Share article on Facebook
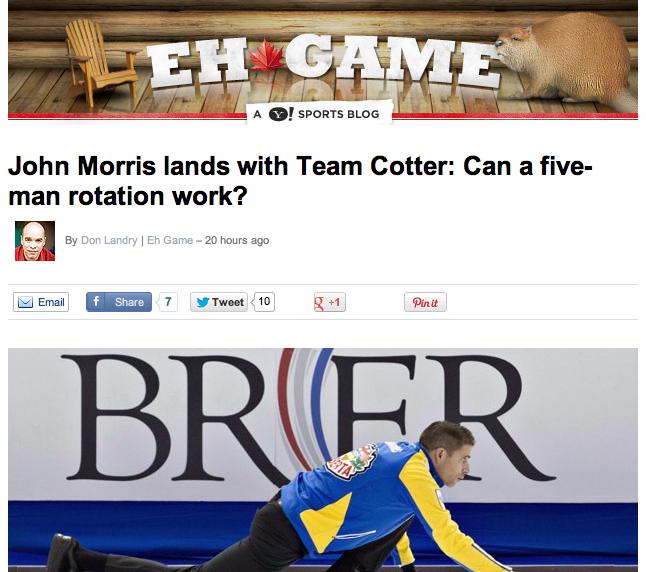 pyautogui.click(x=119, y=302)
